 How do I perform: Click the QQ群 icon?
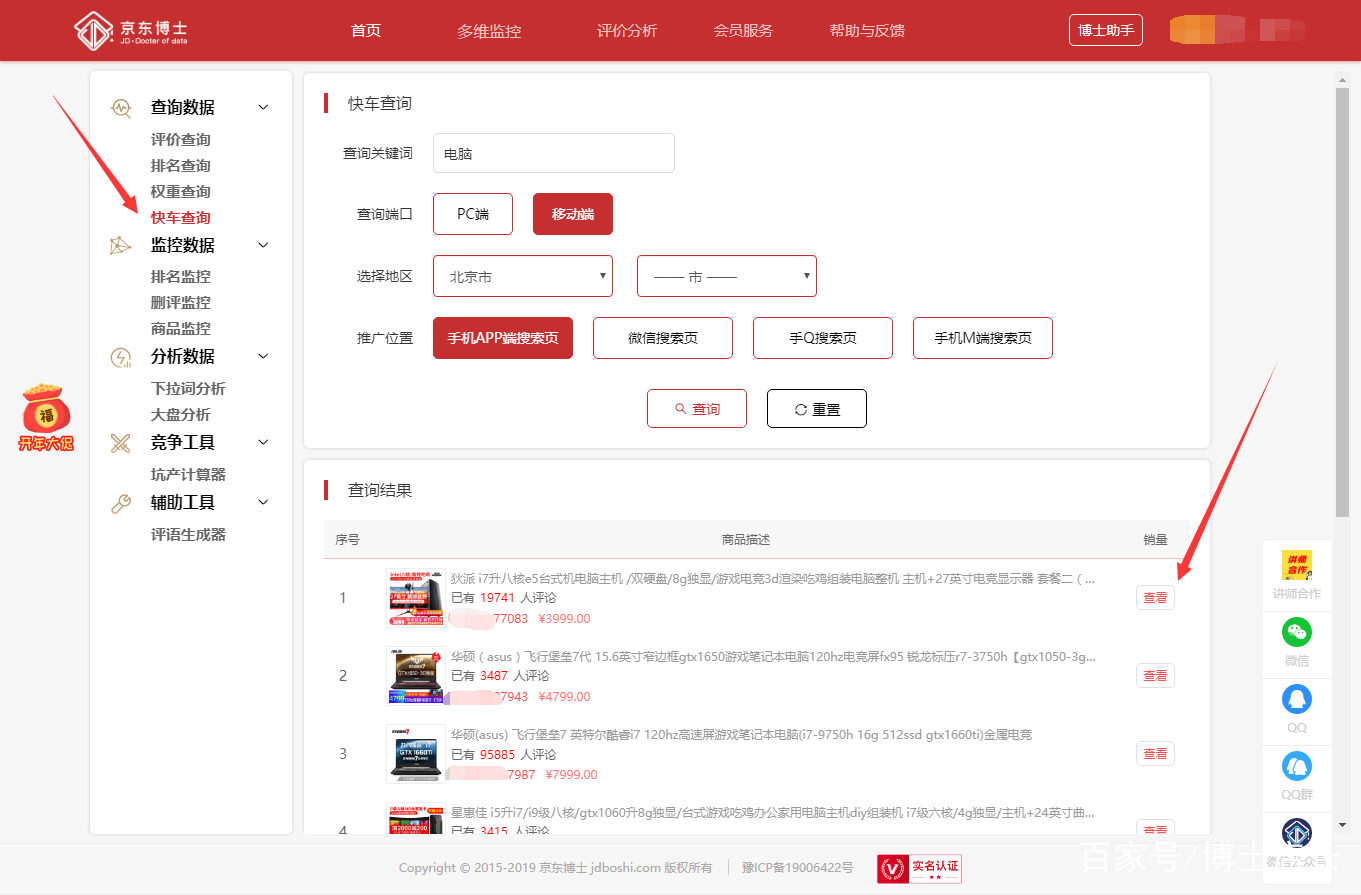pyautogui.click(x=1297, y=766)
